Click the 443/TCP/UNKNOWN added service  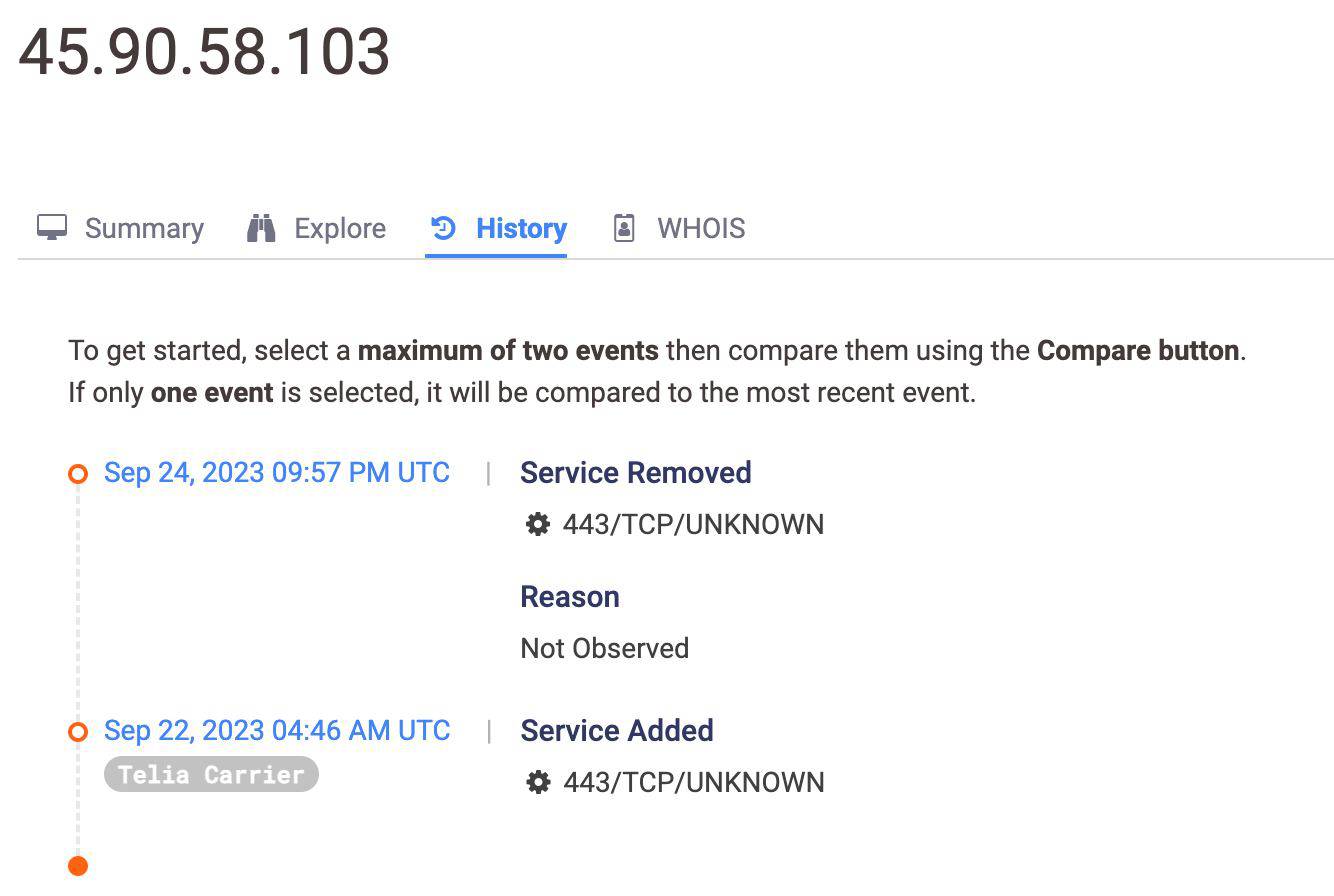pyautogui.click(x=694, y=783)
